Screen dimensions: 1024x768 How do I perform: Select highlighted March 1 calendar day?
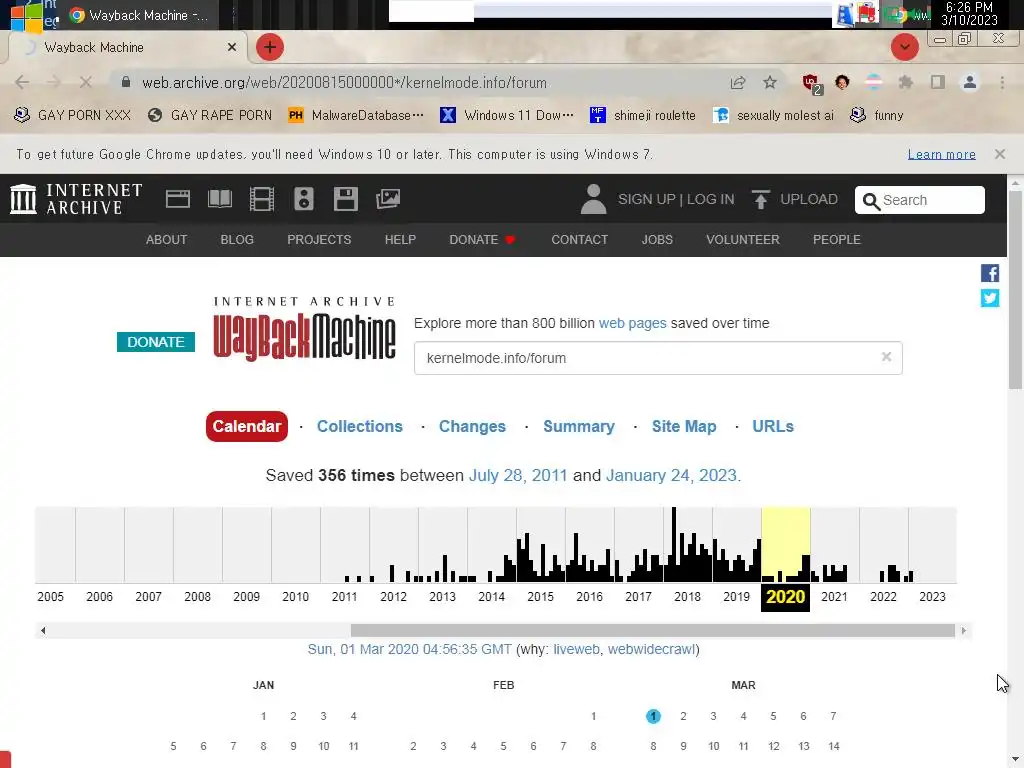click(x=653, y=716)
